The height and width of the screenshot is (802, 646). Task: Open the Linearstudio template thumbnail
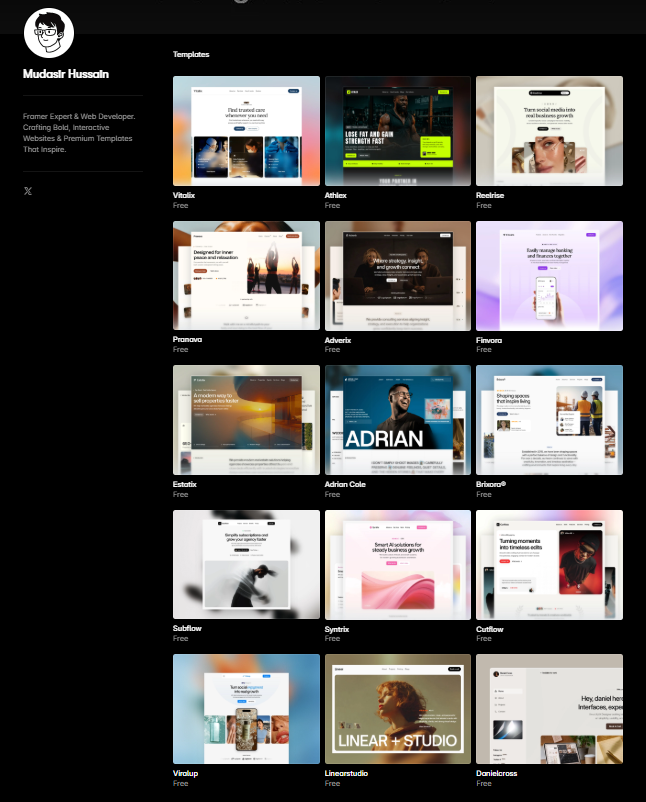click(397, 709)
